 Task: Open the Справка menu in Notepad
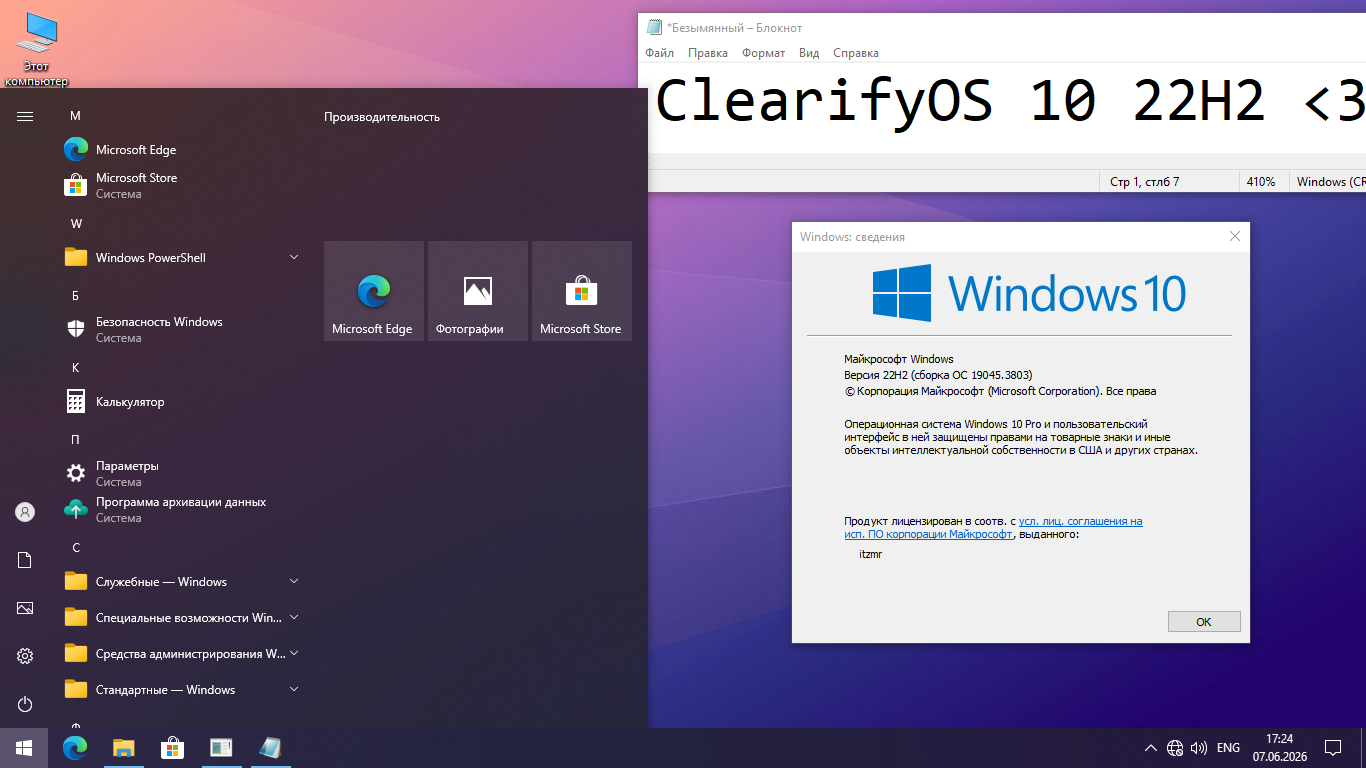coord(856,53)
